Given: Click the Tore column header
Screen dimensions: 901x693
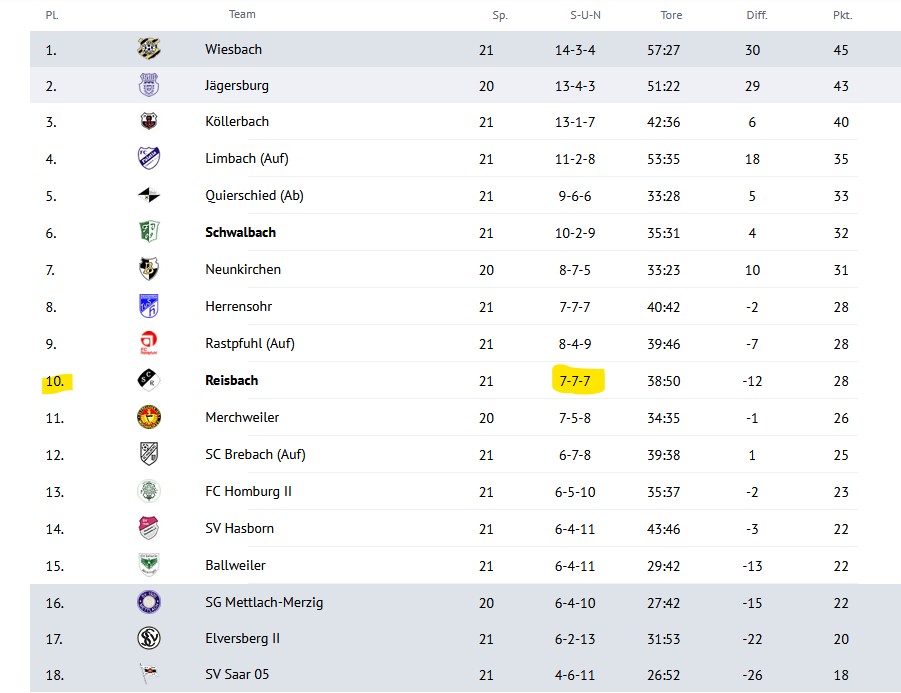Looking at the screenshot, I should (671, 15).
